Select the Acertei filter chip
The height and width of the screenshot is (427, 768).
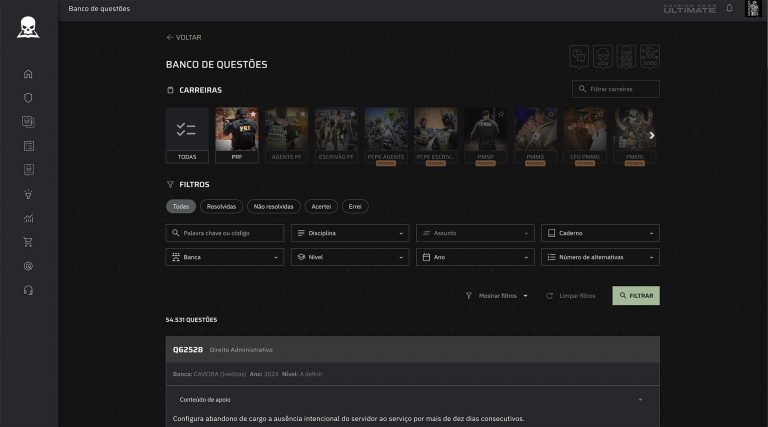[x=321, y=206]
